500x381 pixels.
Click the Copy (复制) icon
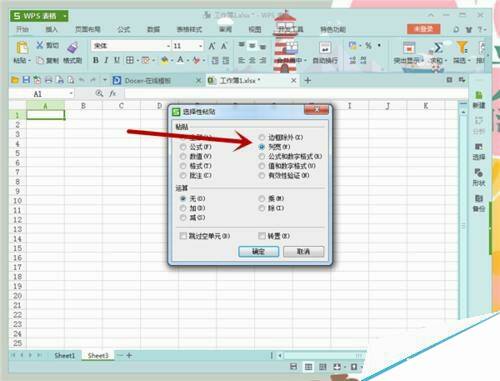coord(40,60)
